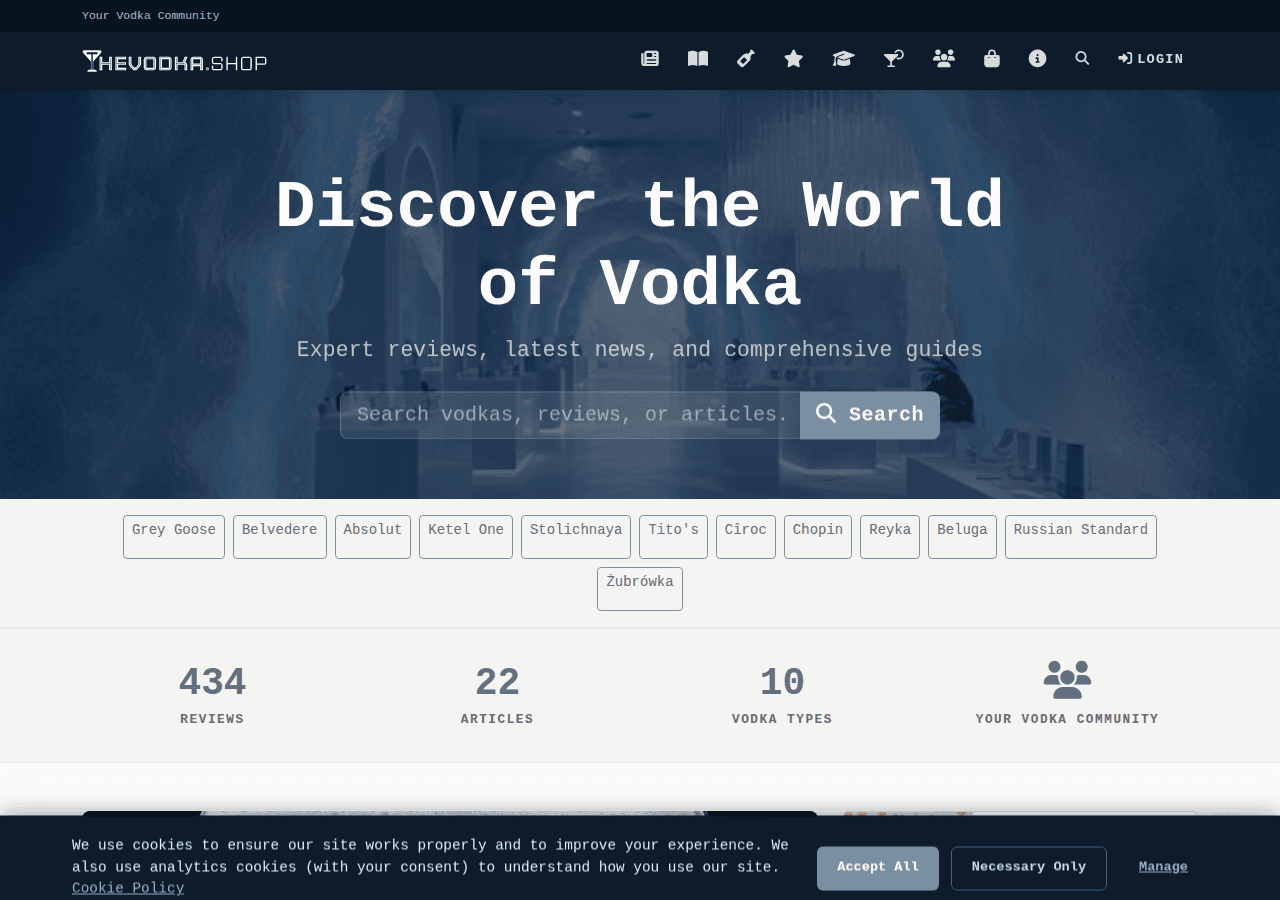This screenshot has width=1280, height=900.
Task: Open the community people icon in navbar
Action: coord(943,59)
